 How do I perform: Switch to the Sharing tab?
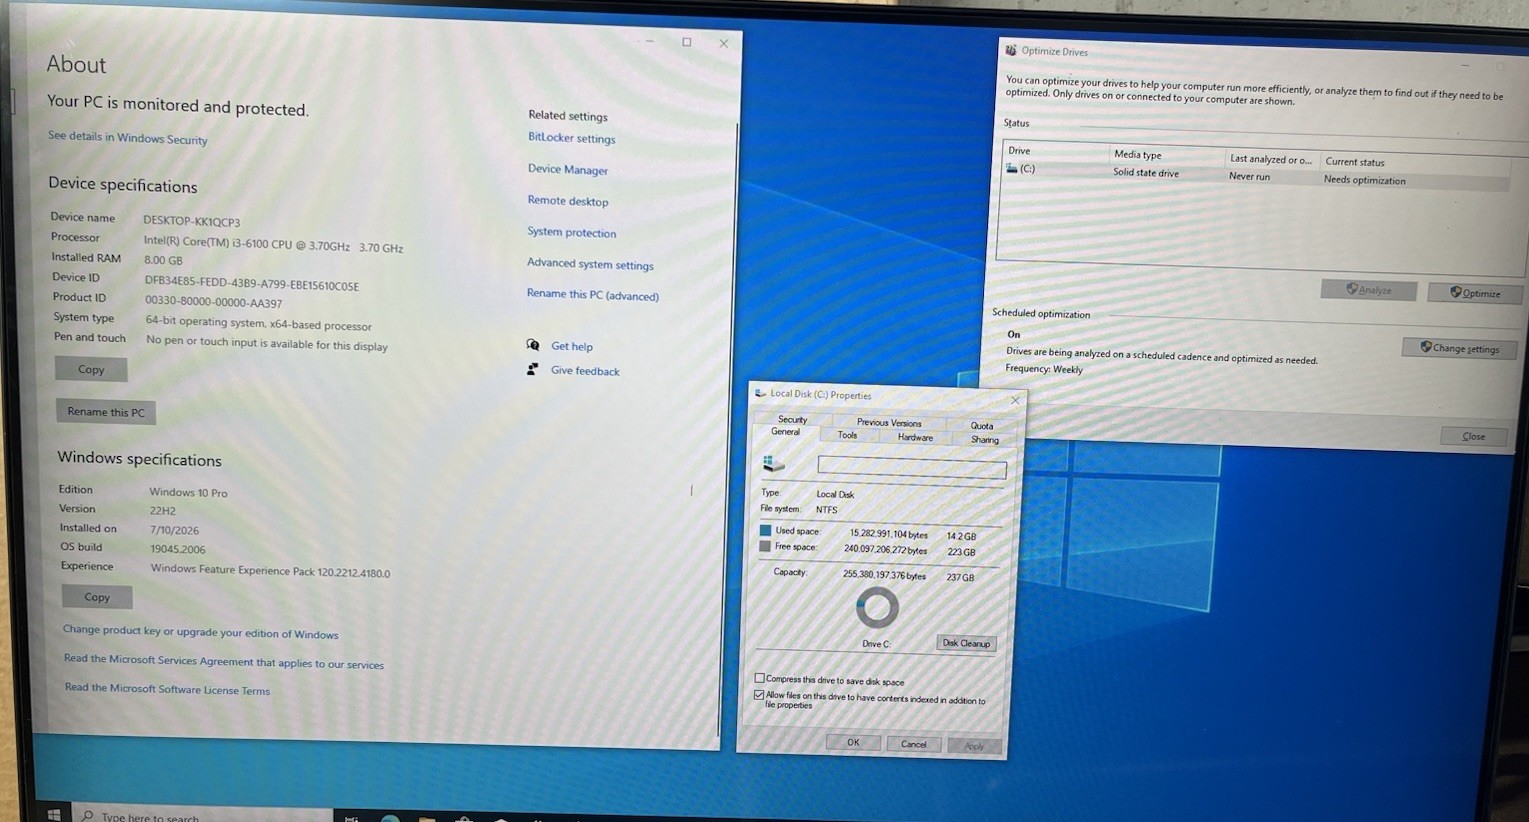coord(984,439)
